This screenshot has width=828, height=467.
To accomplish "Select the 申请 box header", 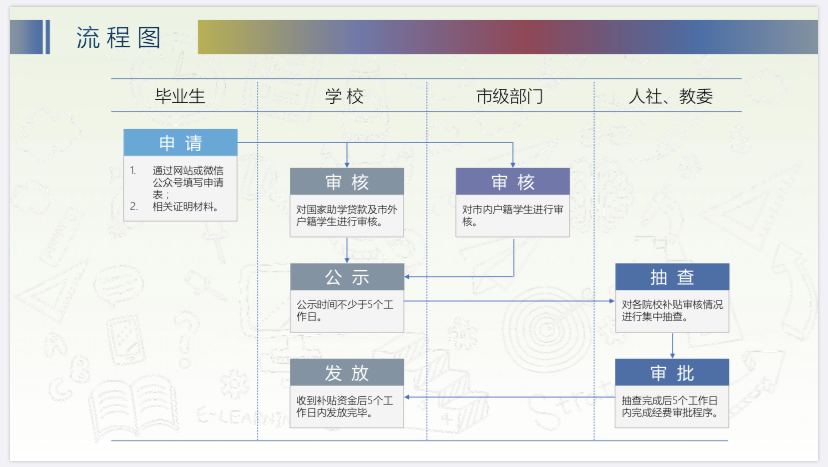I will 181,143.
